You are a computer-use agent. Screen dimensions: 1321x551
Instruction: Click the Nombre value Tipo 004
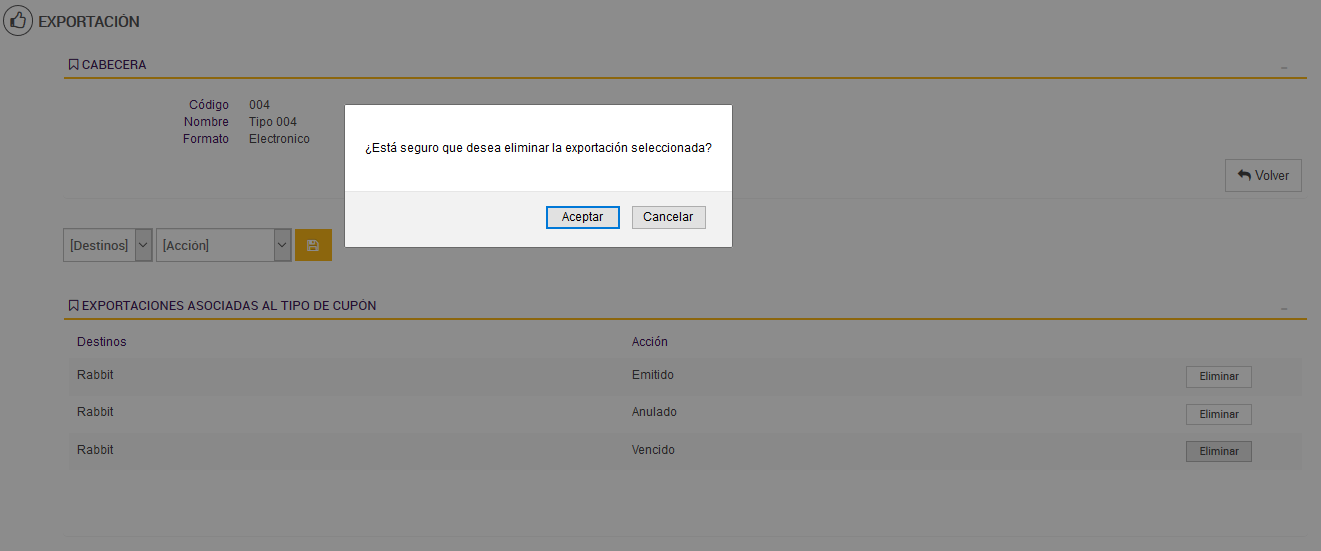273,122
